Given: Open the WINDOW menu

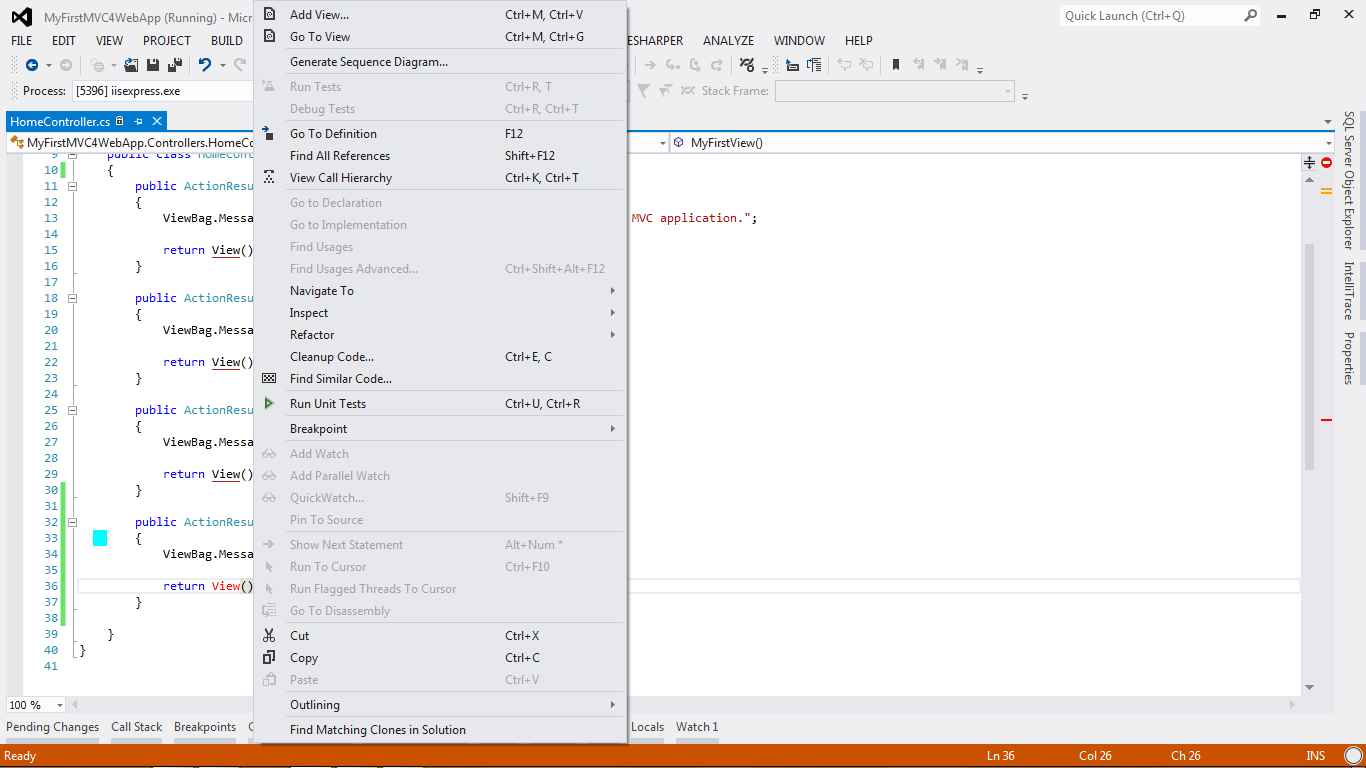Looking at the screenshot, I should point(799,41).
